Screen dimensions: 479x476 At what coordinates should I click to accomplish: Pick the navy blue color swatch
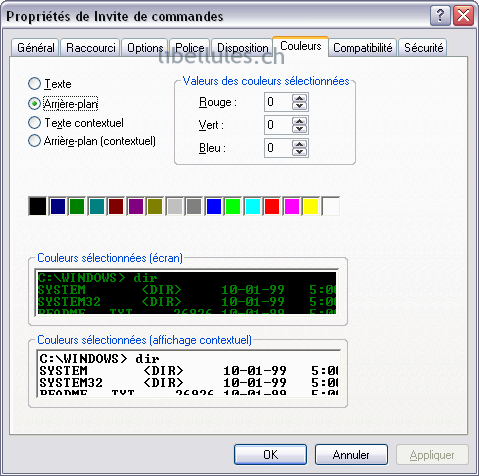click(x=57, y=206)
